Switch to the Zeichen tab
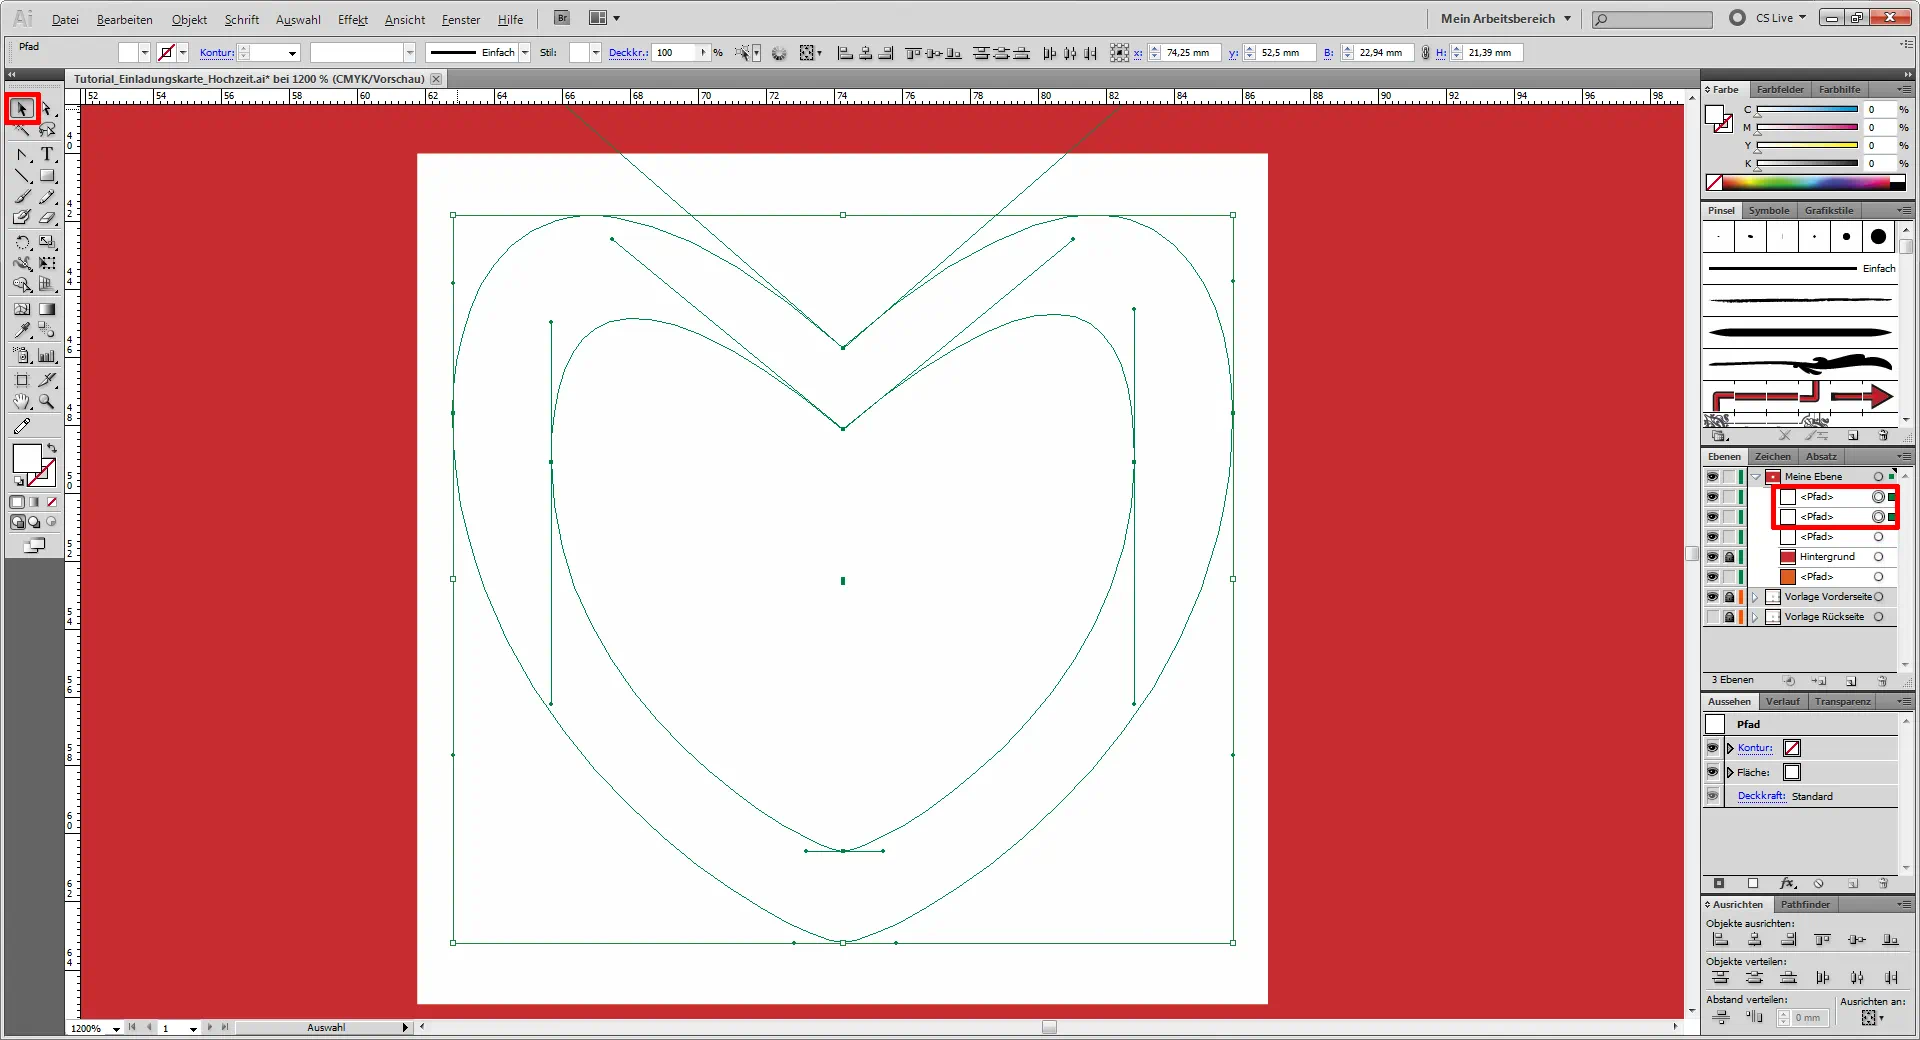This screenshot has height=1040, width=1920. tap(1771, 457)
